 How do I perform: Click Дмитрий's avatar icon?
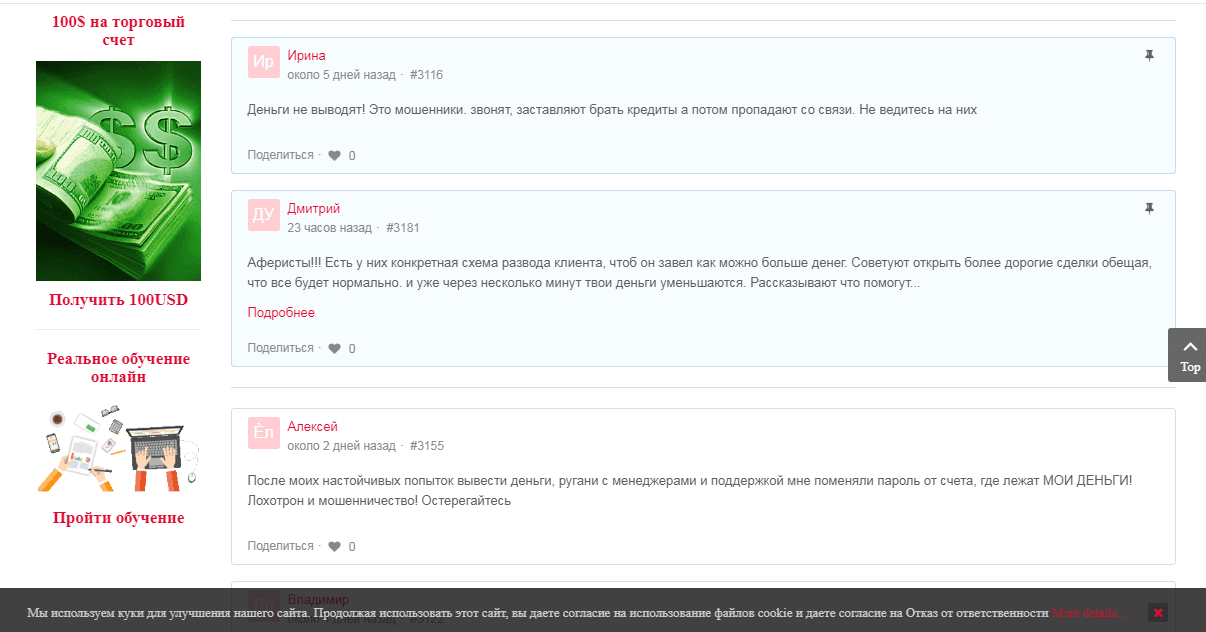264,215
